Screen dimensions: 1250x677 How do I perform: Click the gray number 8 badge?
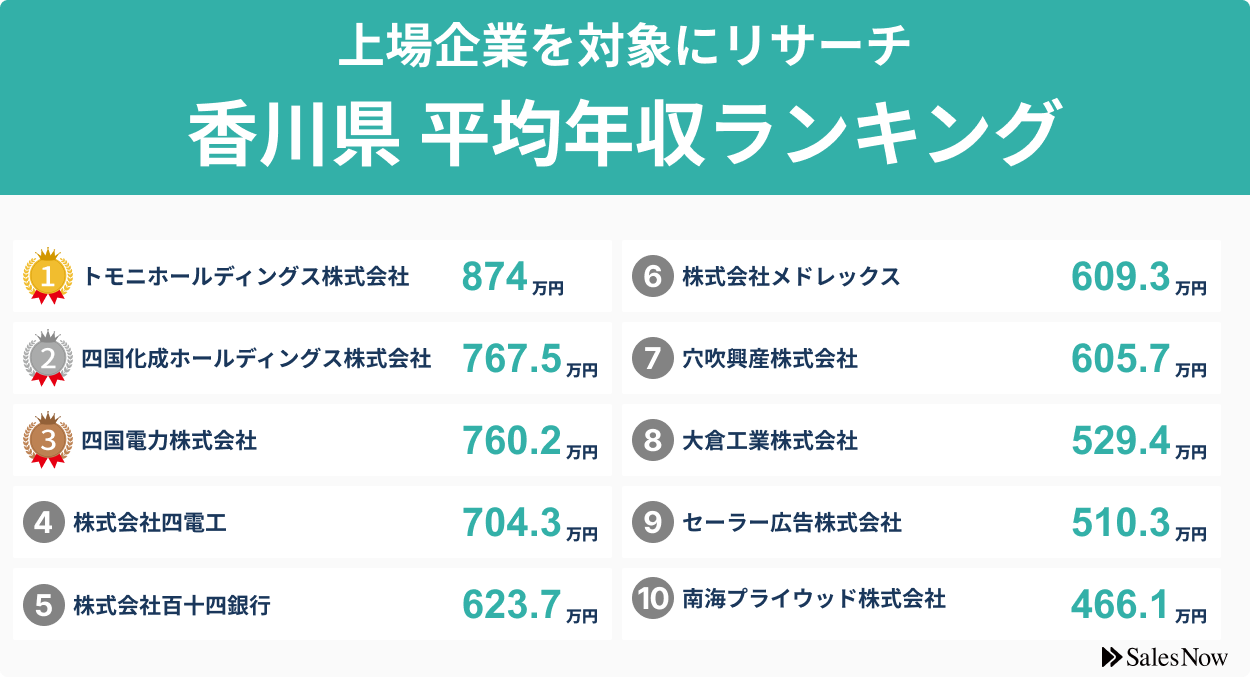[652, 440]
